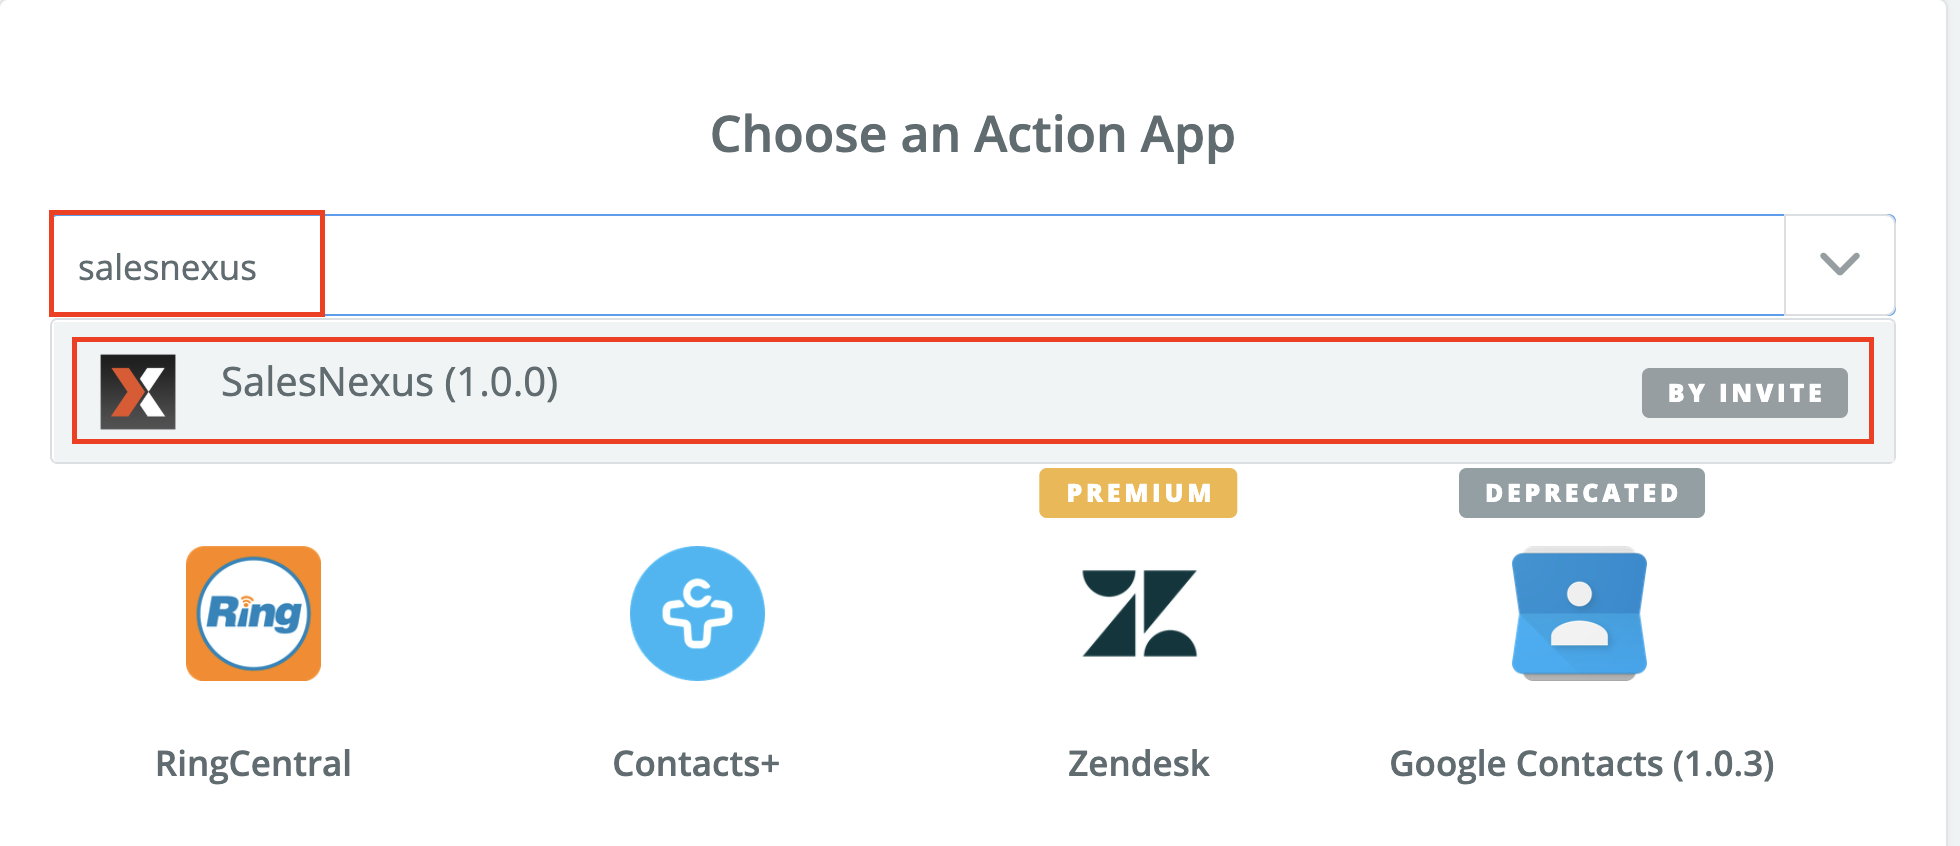Click the DEPRECATED badge above Google Contacts

(x=1581, y=493)
